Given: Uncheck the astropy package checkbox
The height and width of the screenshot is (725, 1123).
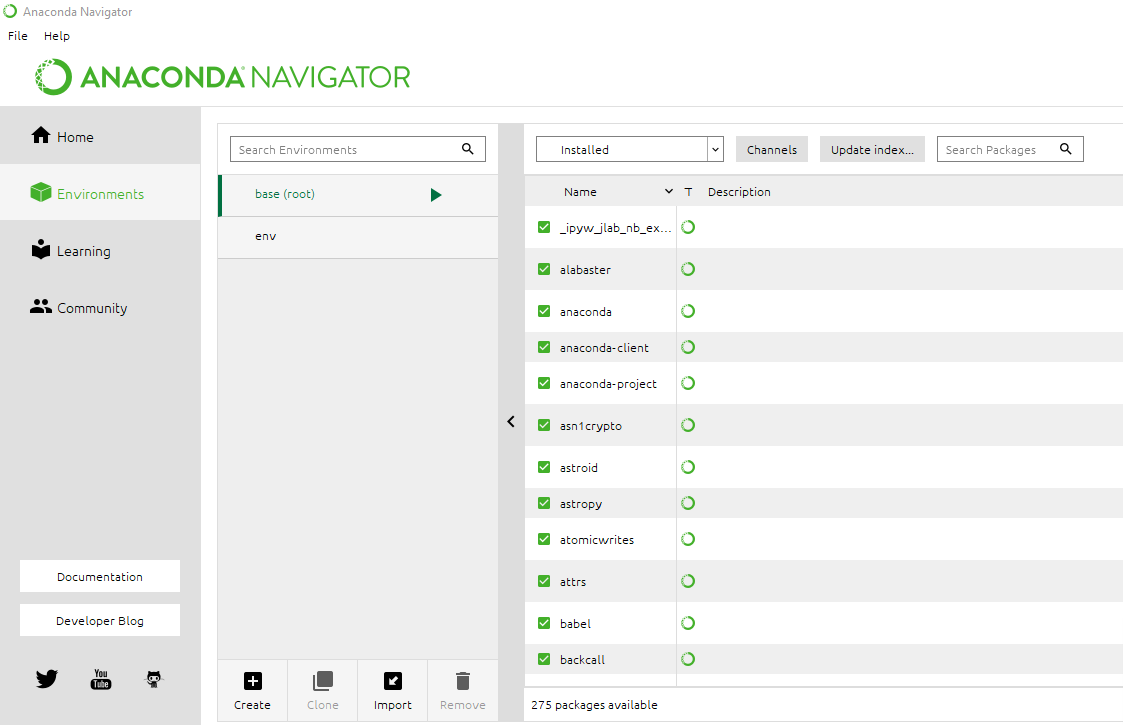Looking at the screenshot, I should click(544, 503).
